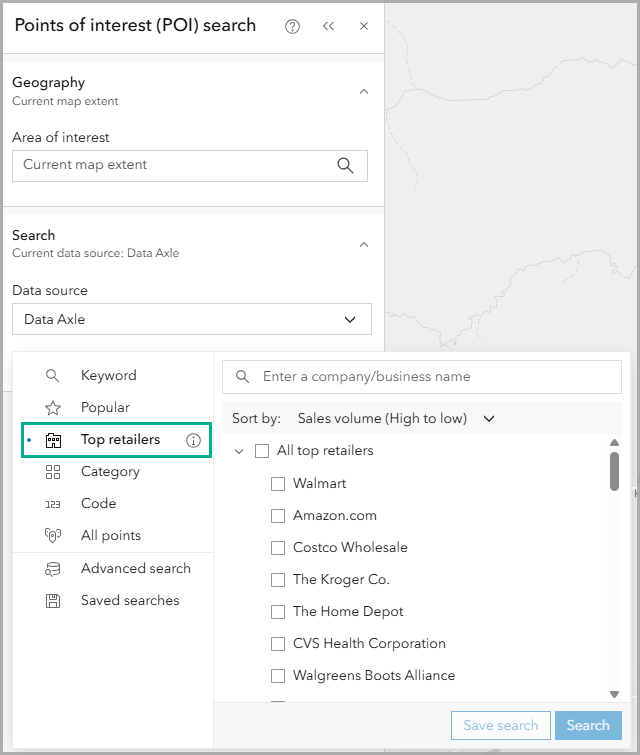Check the Amazon.com checkbox

[x=278, y=516]
